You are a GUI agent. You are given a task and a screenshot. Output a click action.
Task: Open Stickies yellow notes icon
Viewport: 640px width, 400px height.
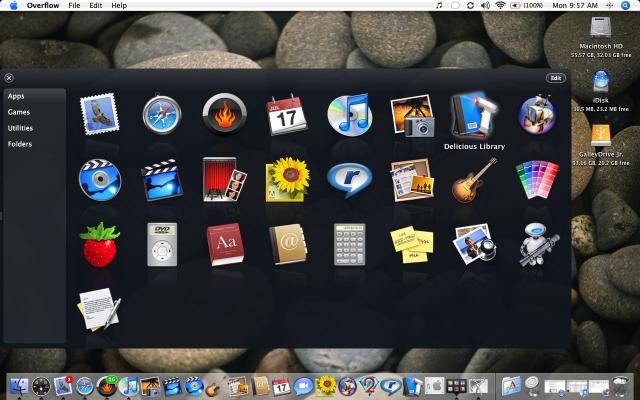coord(411,244)
